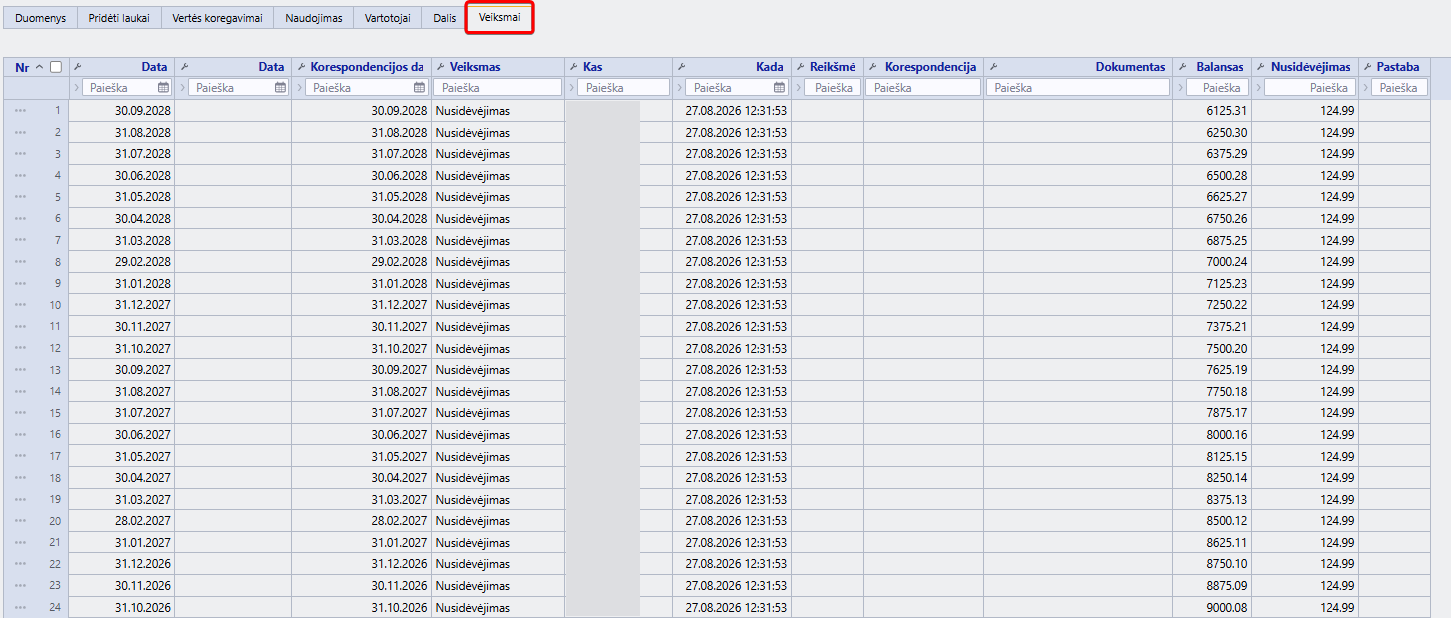Select balance value 9000.08
This screenshot has width=1451, height=618.
[1227, 608]
